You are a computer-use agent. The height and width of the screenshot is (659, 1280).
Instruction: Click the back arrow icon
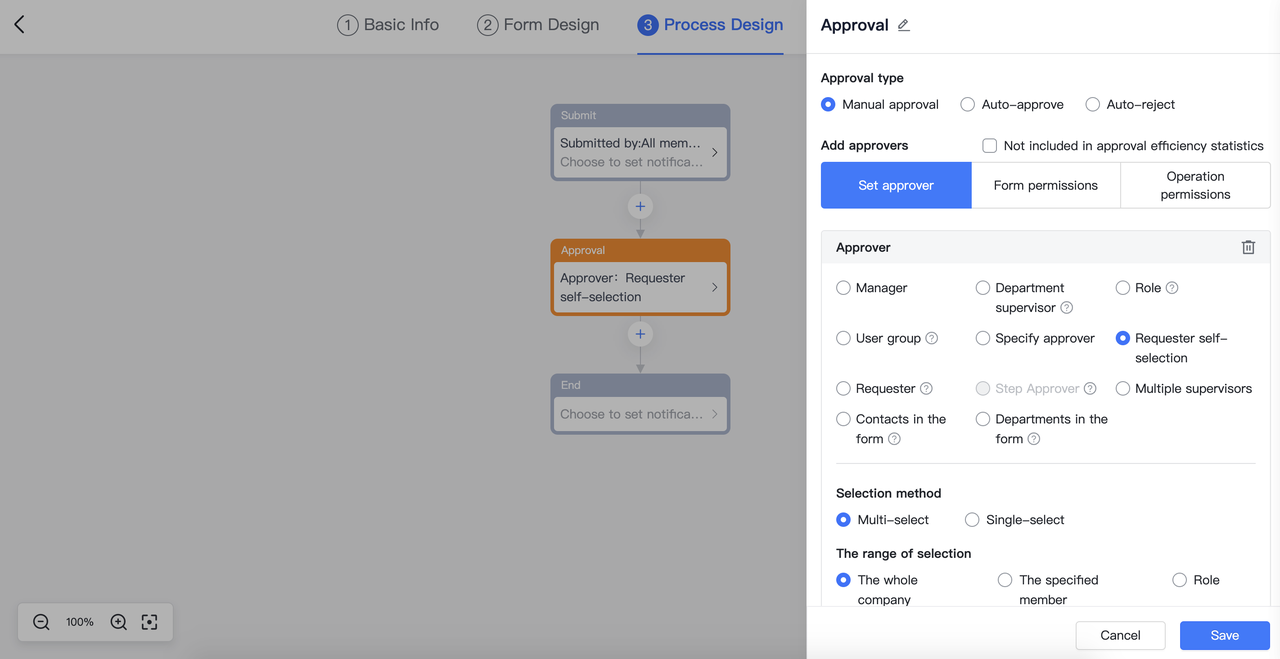pyautogui.click(x=19, y=25)
